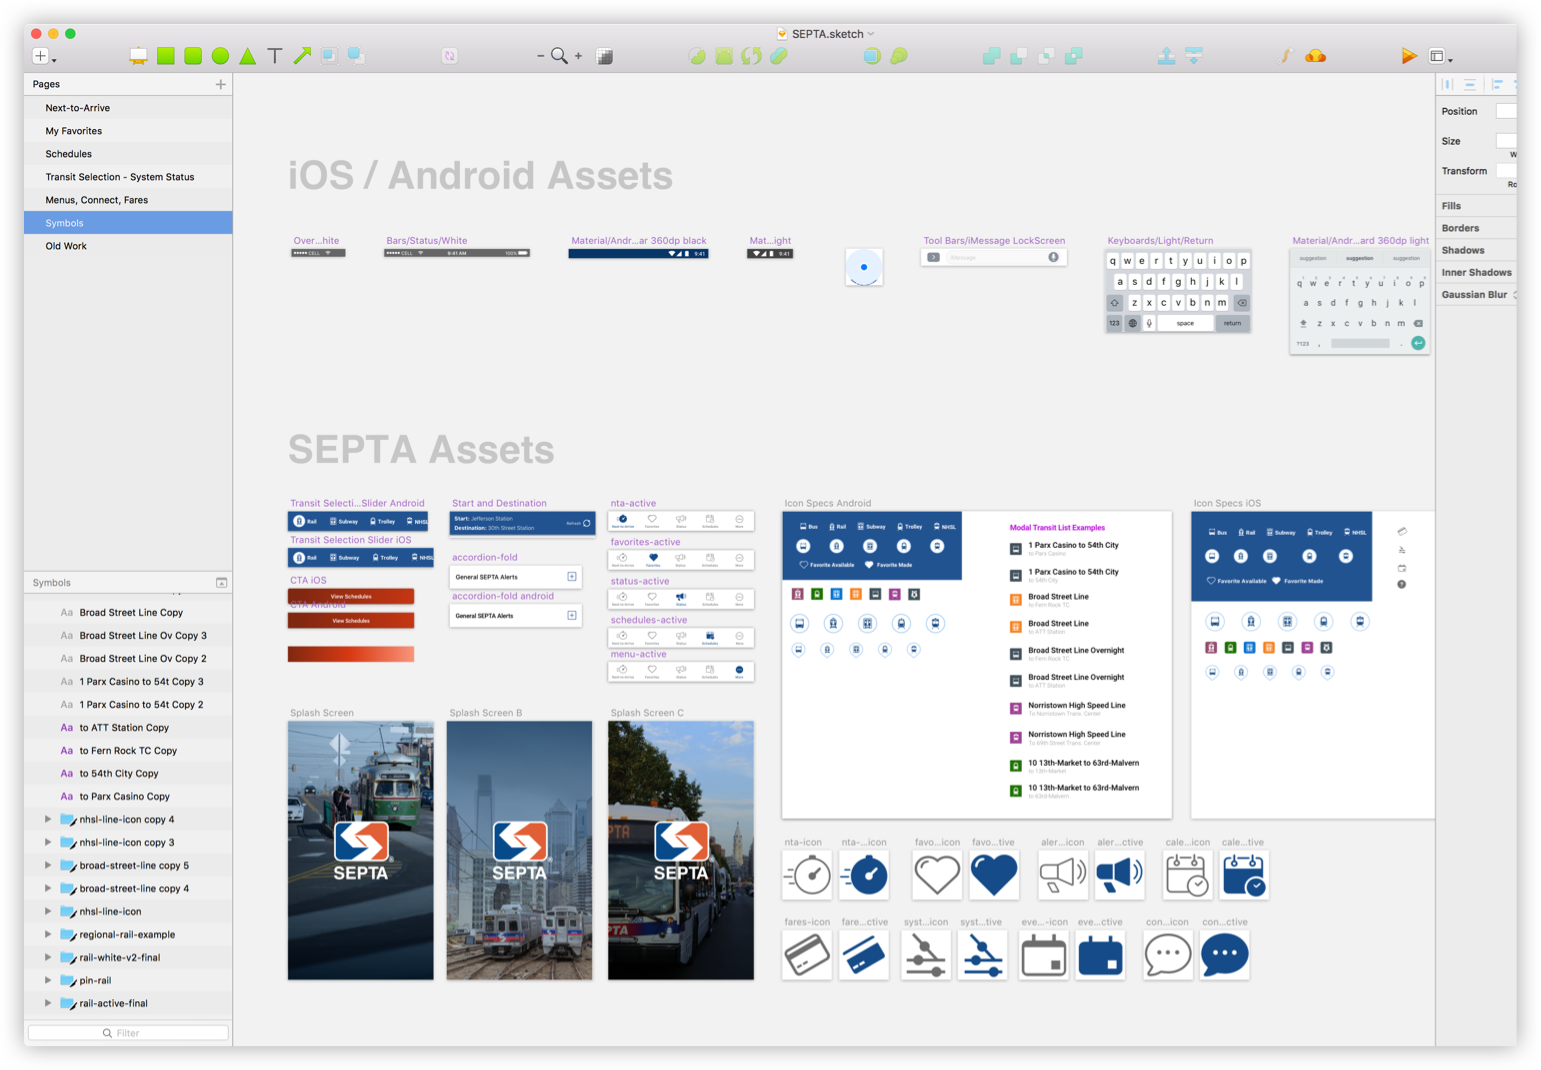The image size is (1541, 1070).
Task: Add a new page with plus button
Action: click(x=220, y=84)
